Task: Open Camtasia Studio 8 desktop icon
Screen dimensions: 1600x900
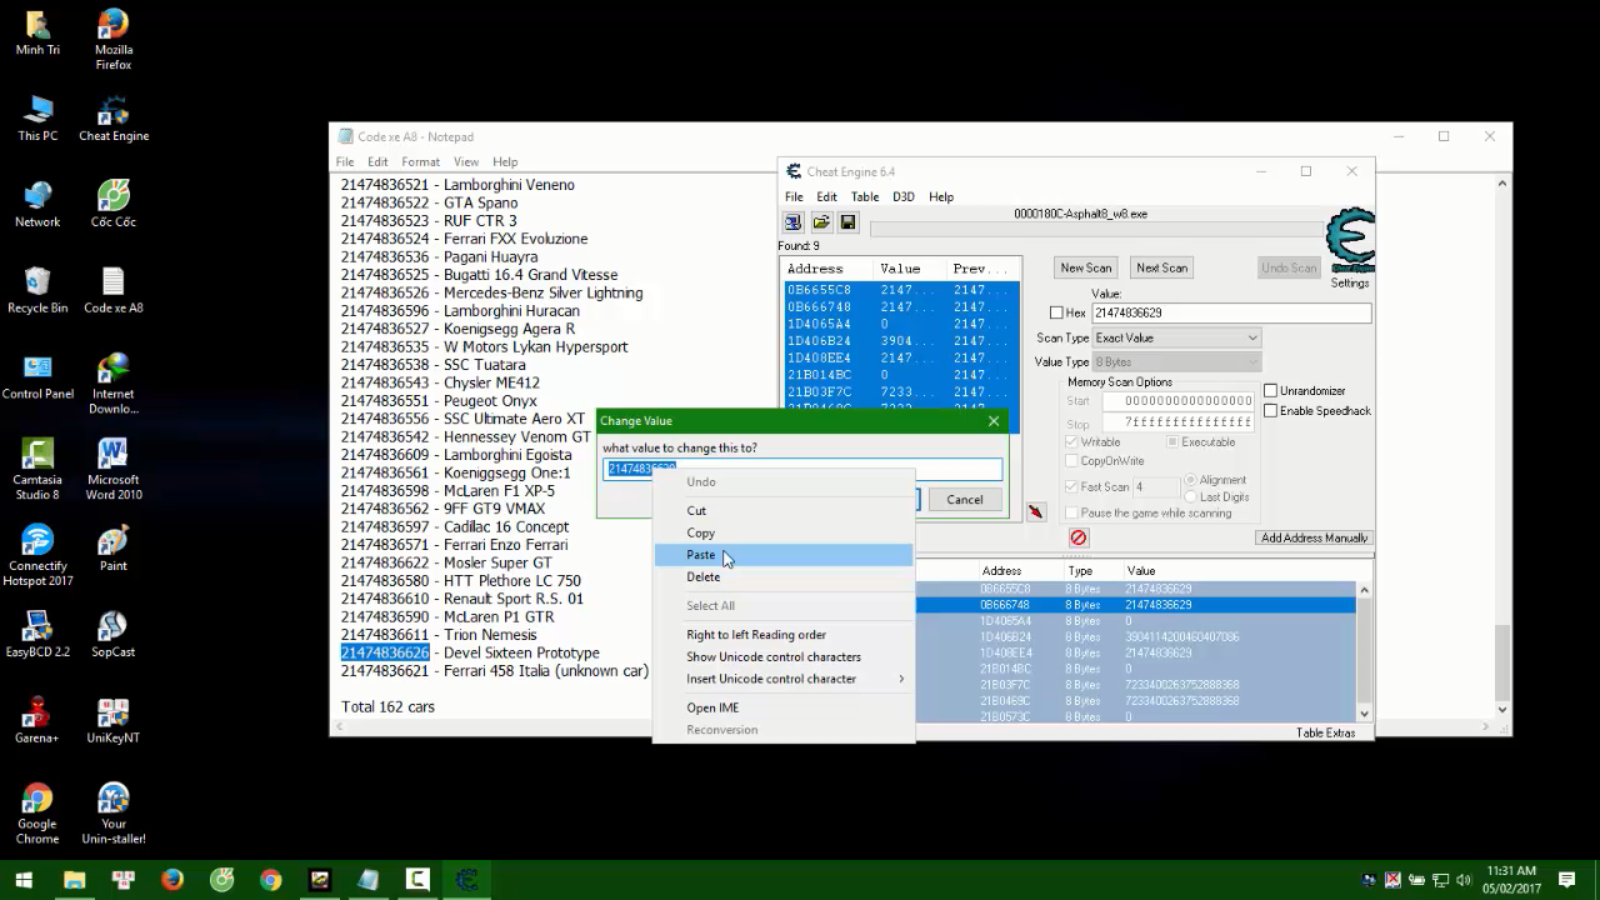Action: pyautogui.click(x=37, y=470)
